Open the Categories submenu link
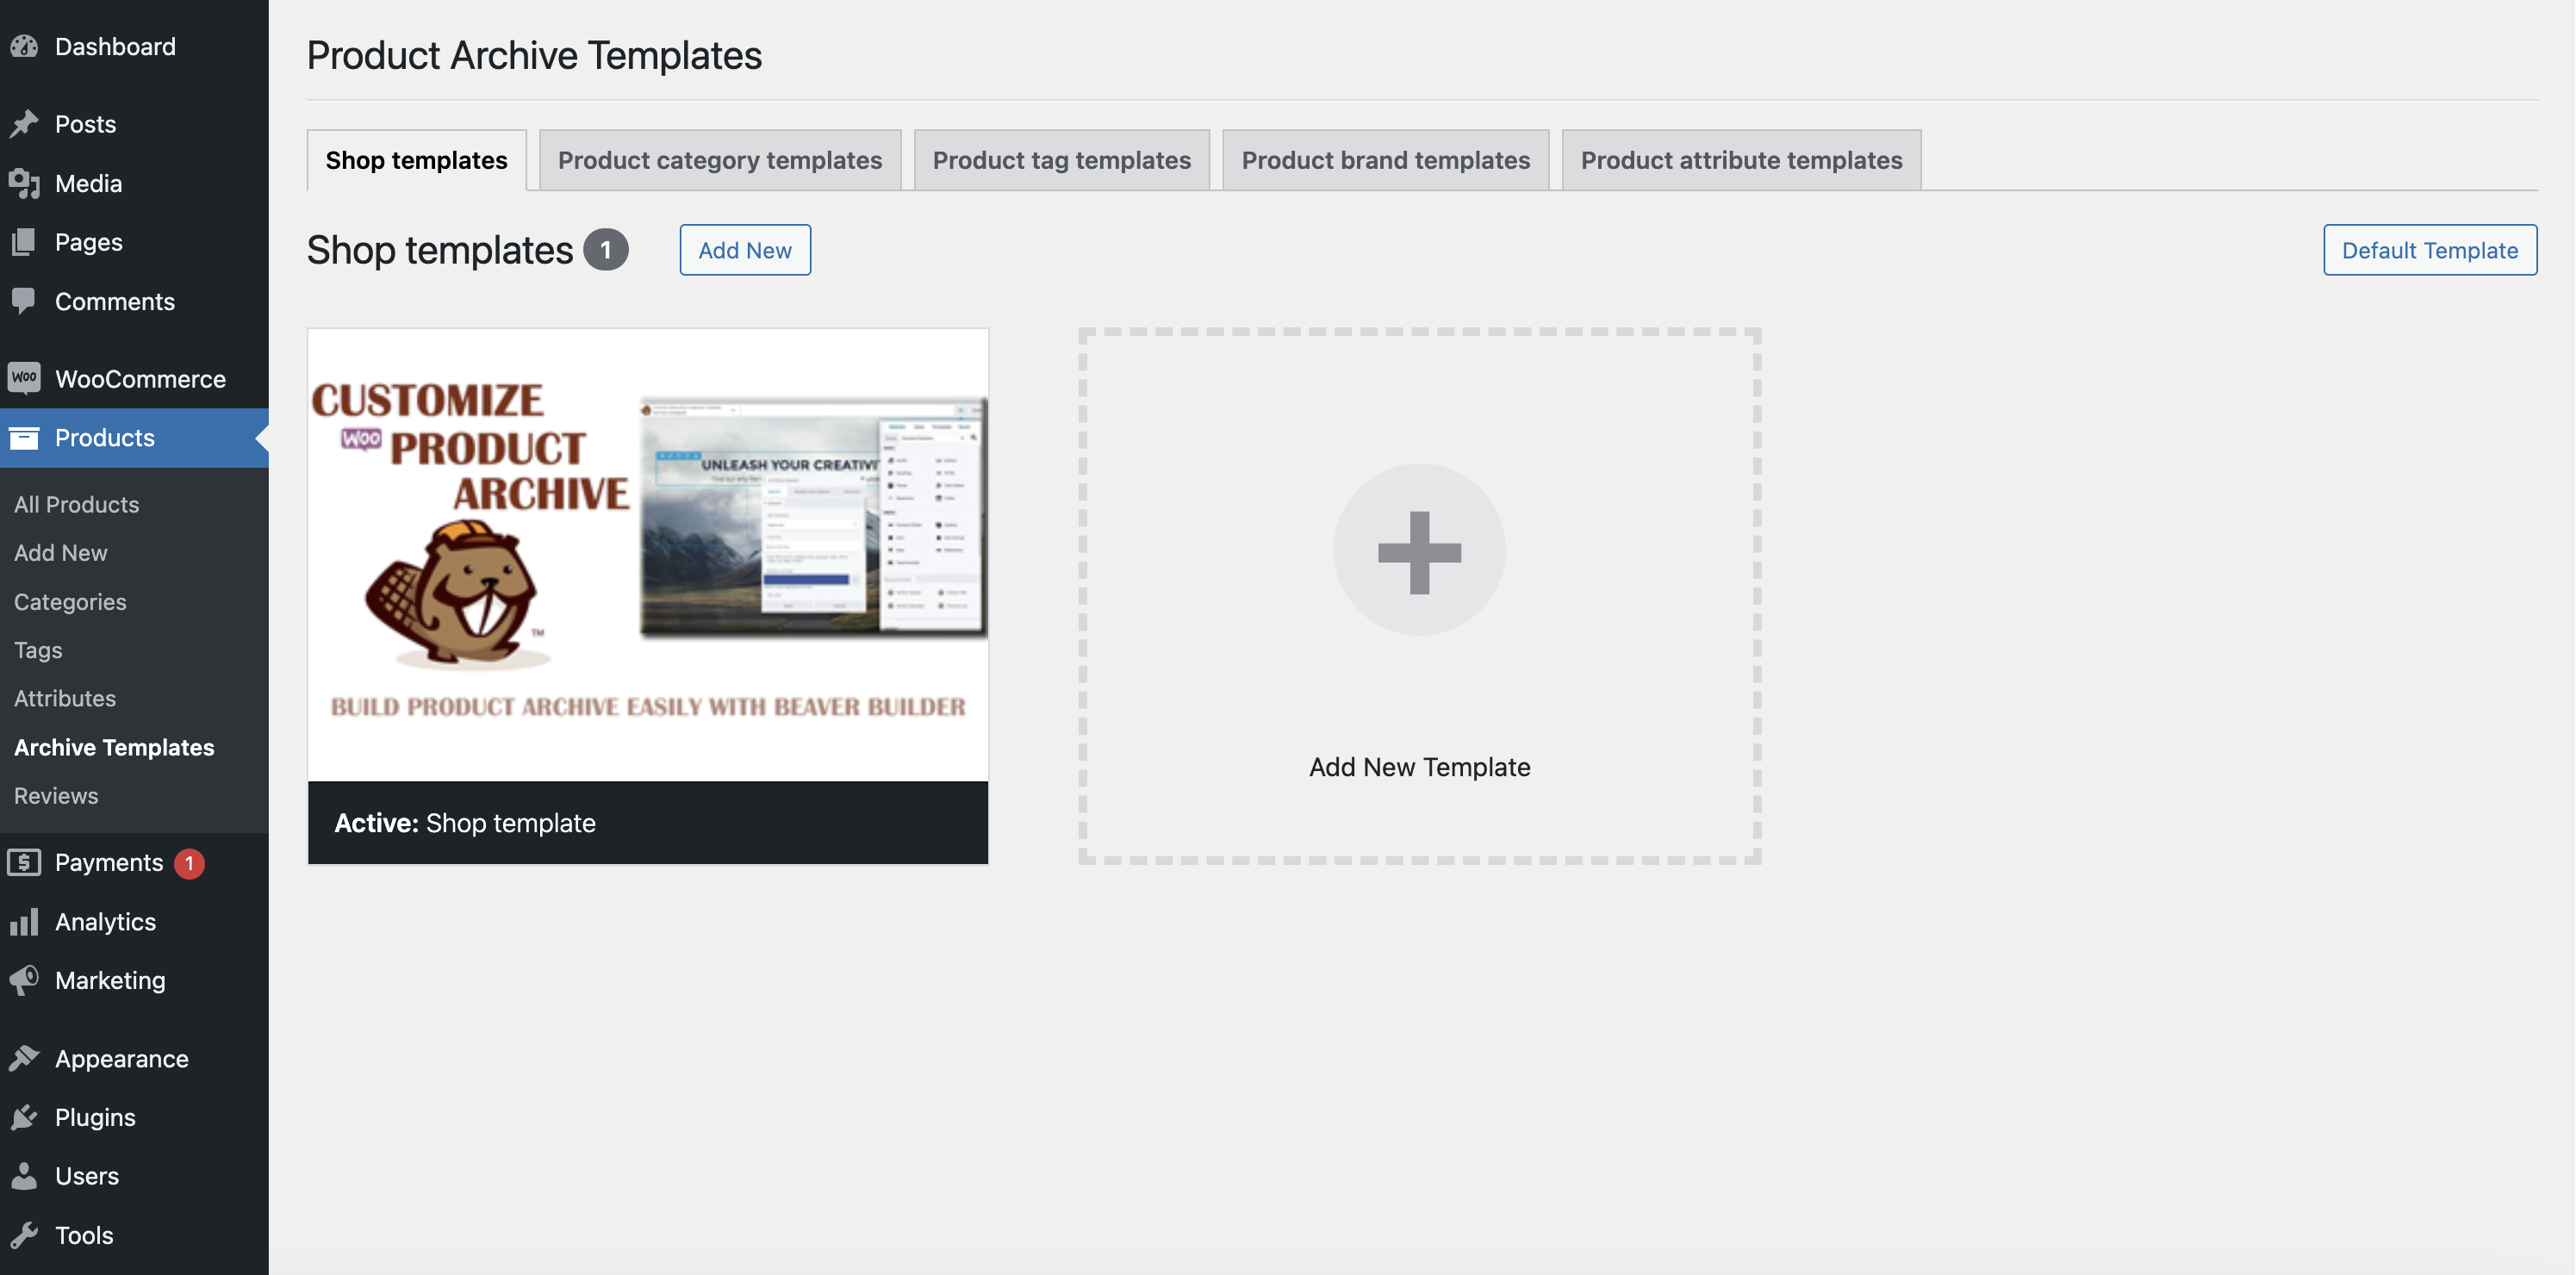 click(x=70, y=601)
